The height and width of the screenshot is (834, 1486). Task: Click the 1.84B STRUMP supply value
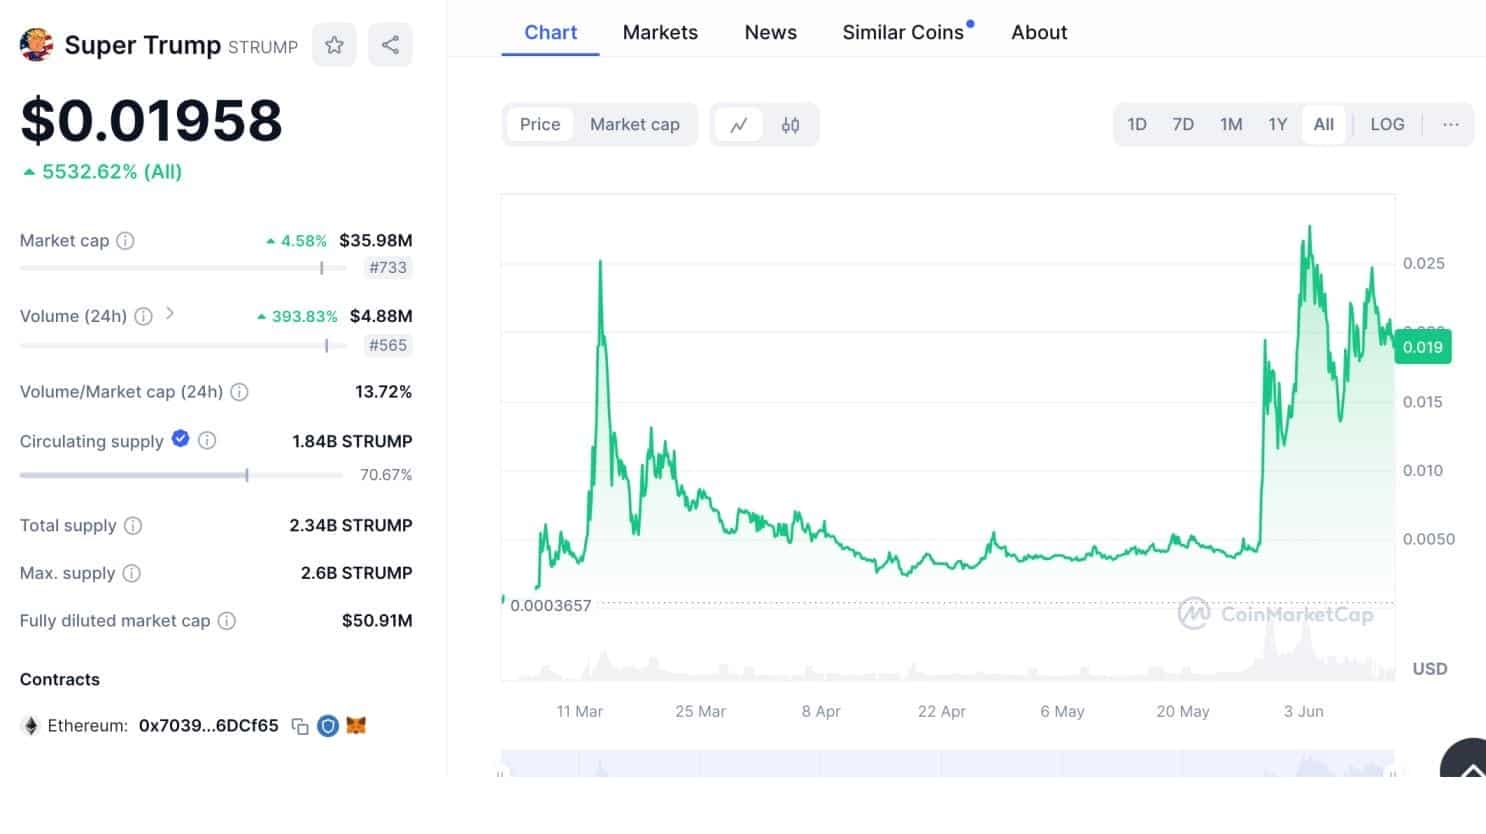(x=352, y=441)
